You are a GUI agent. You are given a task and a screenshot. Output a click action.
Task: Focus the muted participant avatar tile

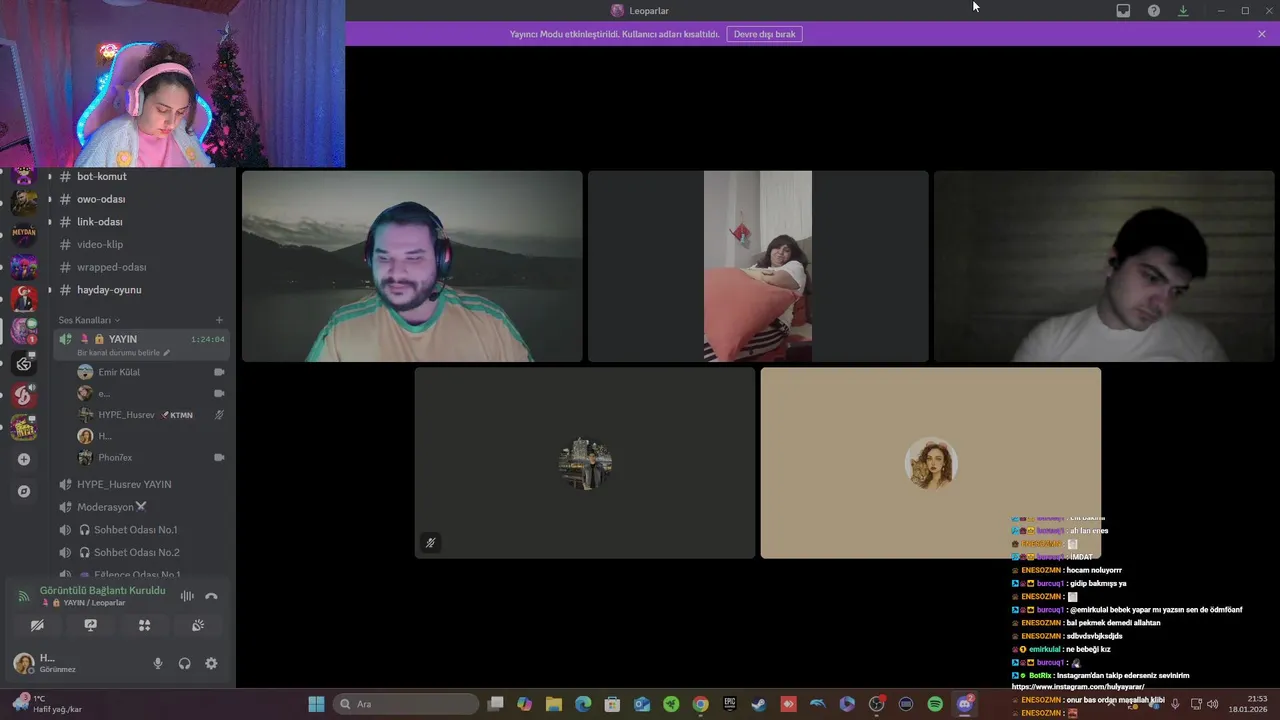click(x=585, y=463)
